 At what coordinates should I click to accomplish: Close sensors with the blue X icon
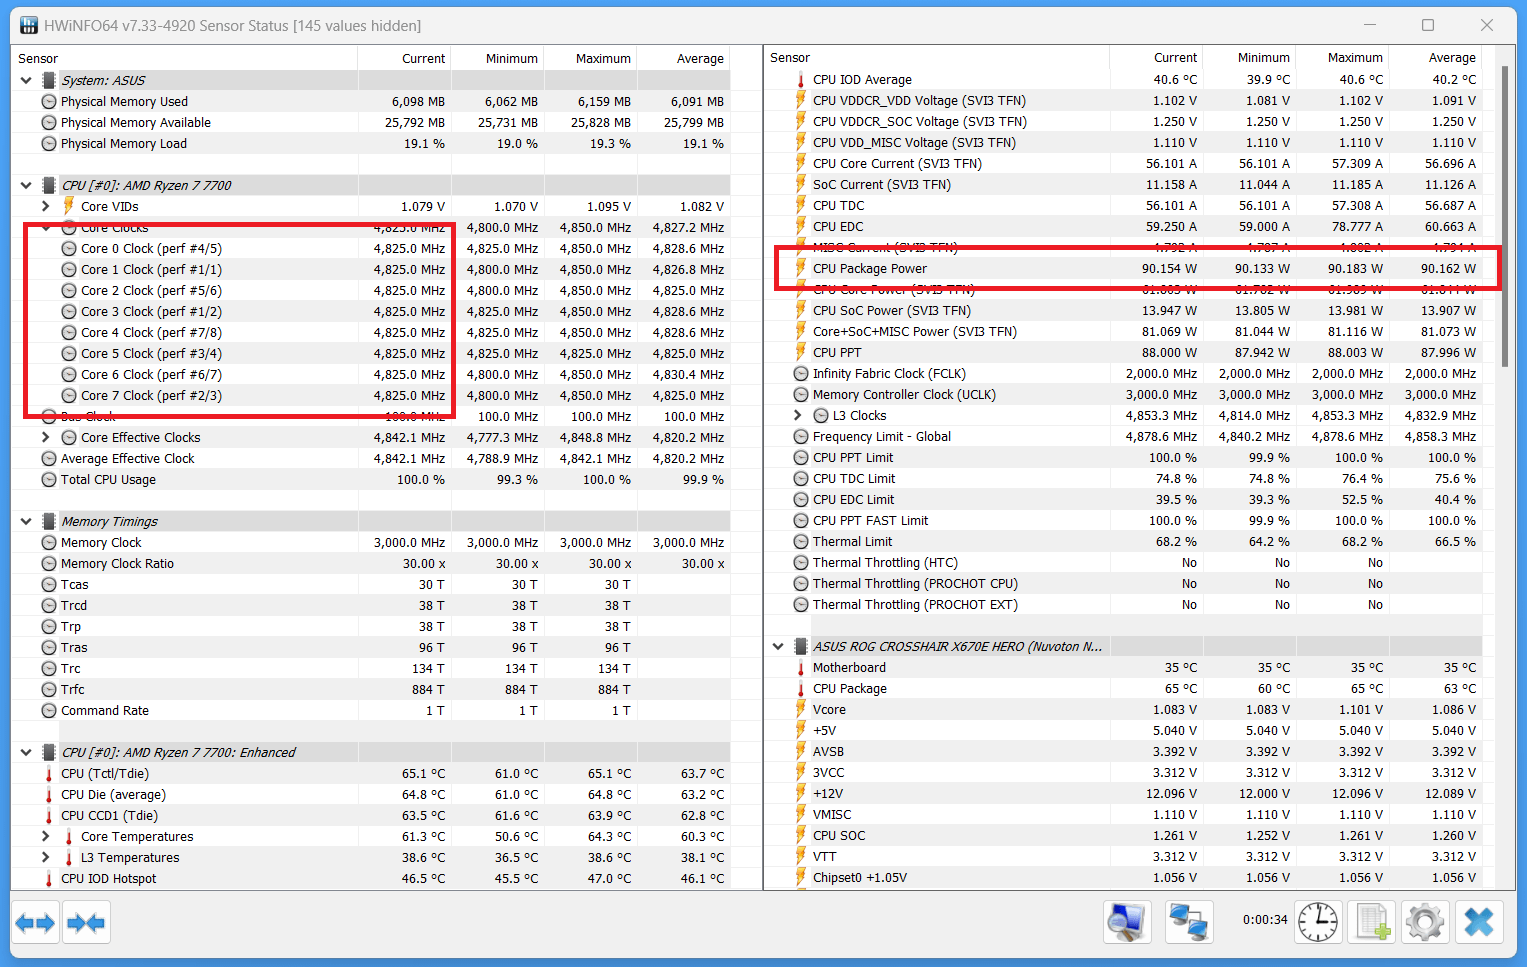[x=1479, y=922]
